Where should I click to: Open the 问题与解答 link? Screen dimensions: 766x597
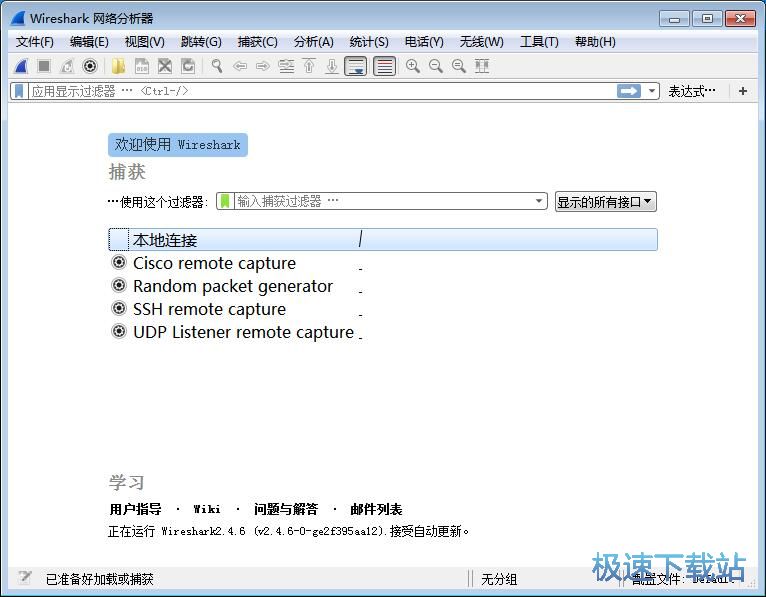(x=286, y=510)
